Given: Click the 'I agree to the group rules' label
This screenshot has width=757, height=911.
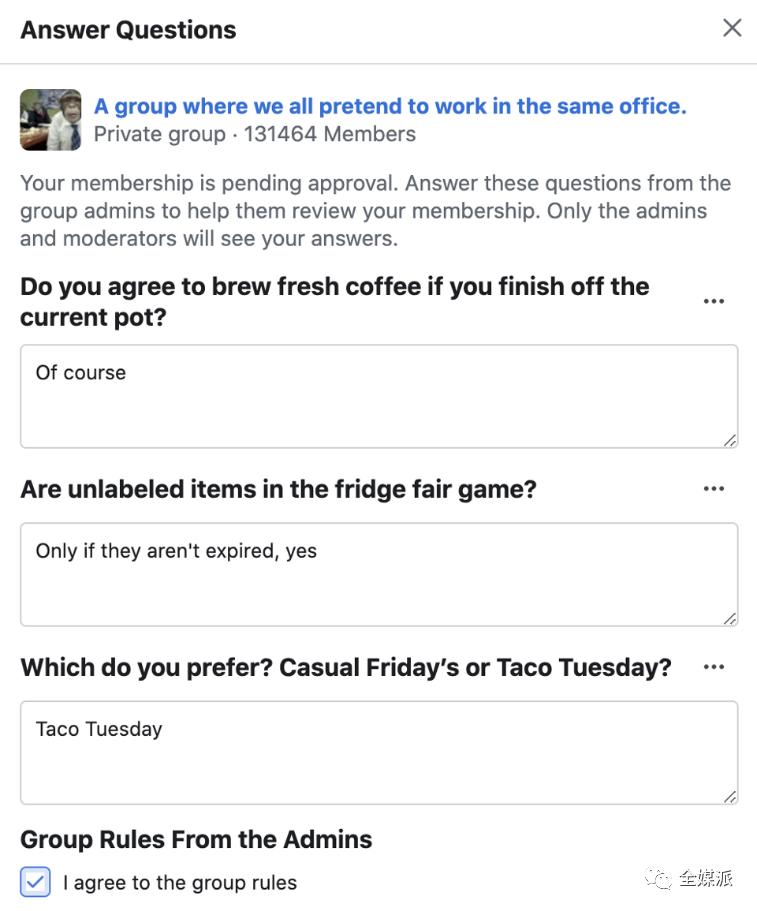Looking at the screenshot, I should click(180, 882).
